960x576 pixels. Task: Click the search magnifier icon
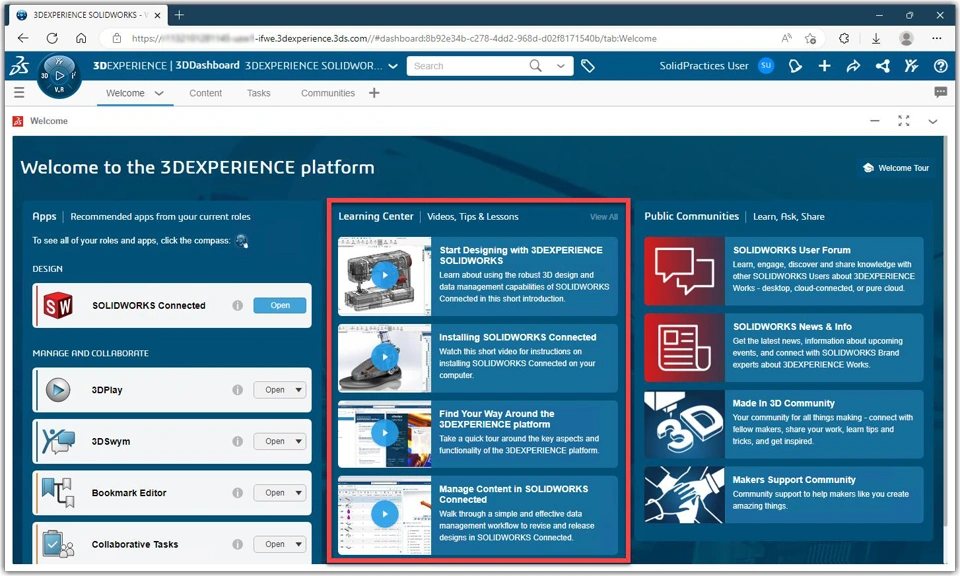535,65
